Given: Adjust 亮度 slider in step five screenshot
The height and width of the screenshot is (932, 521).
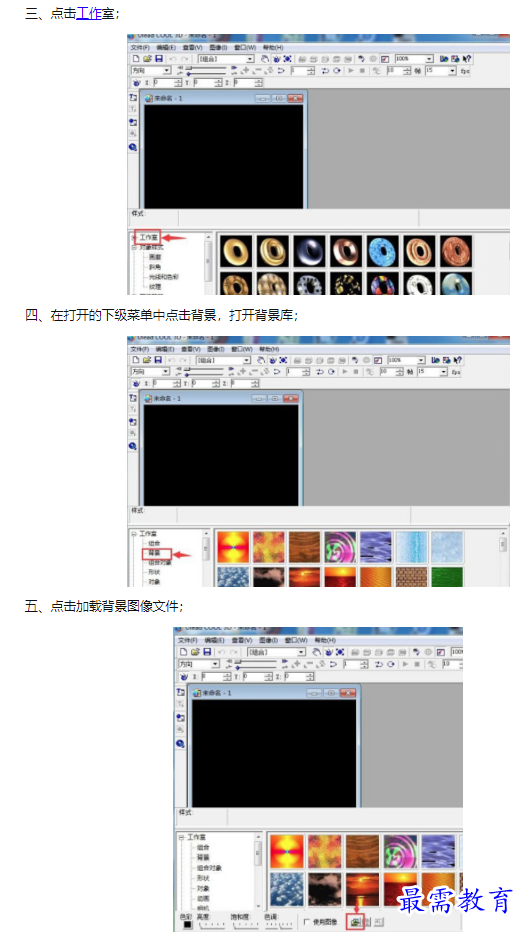Looking at the screenshot, I should click(214, 925).
